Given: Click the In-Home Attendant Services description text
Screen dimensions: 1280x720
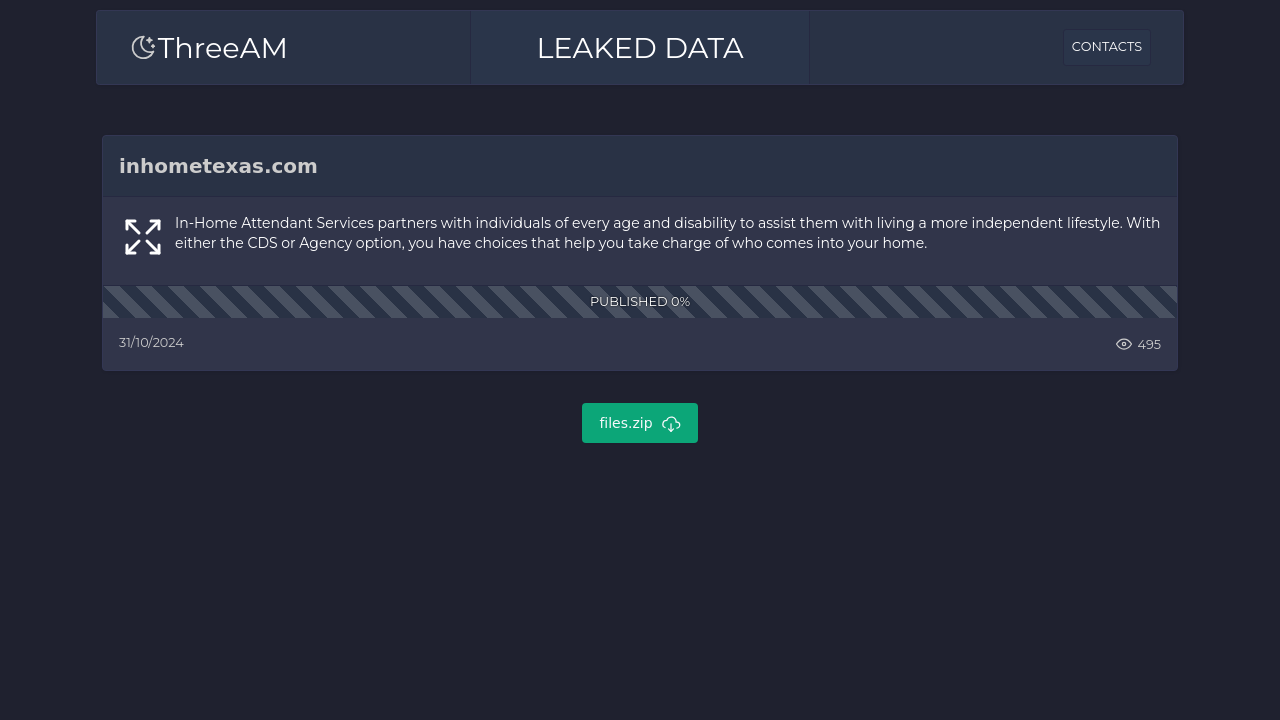Looking at the screenshot, I should point(667,233).
